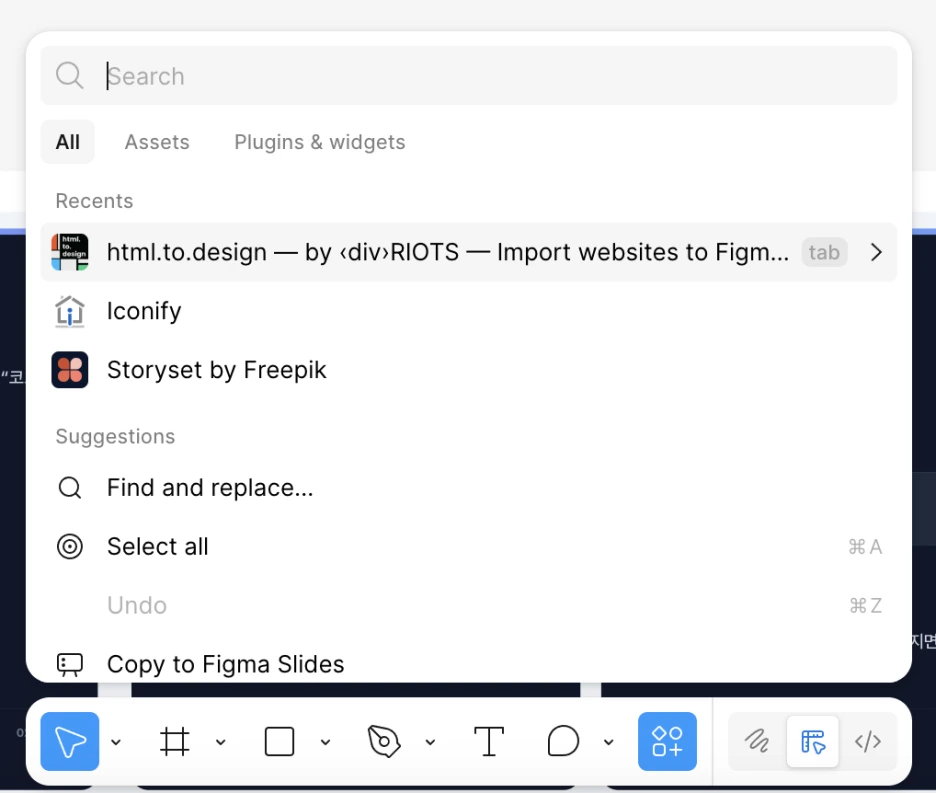This screenshot has width=936, height=793.
Task: Click the Storyset by Freepik icon
Action: (70, 370)
